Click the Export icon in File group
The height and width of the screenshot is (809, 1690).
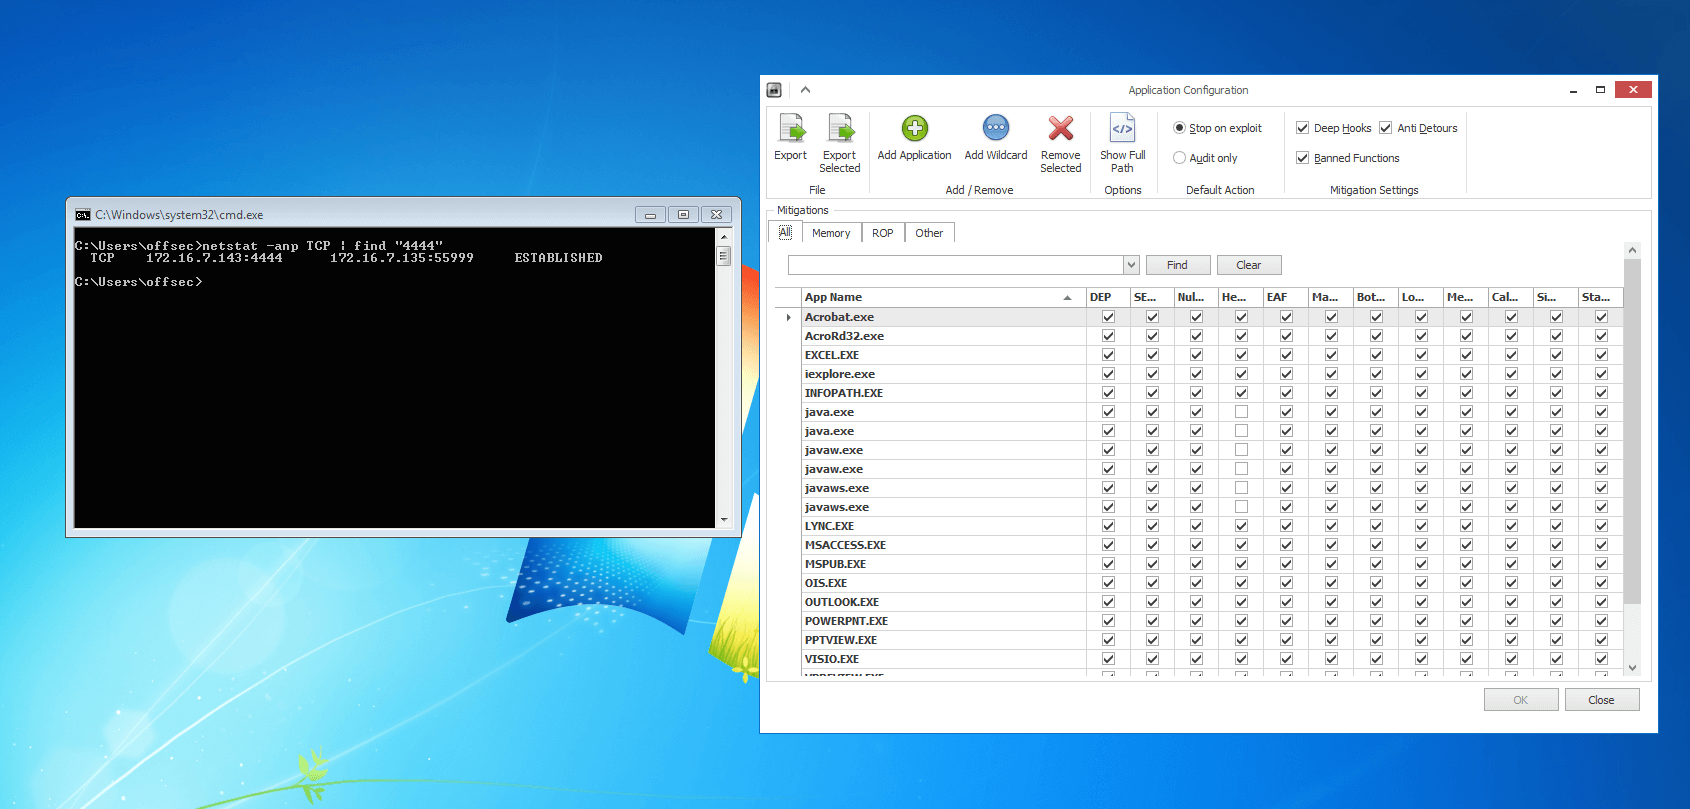pyautogui.click(x=791, y=129)
